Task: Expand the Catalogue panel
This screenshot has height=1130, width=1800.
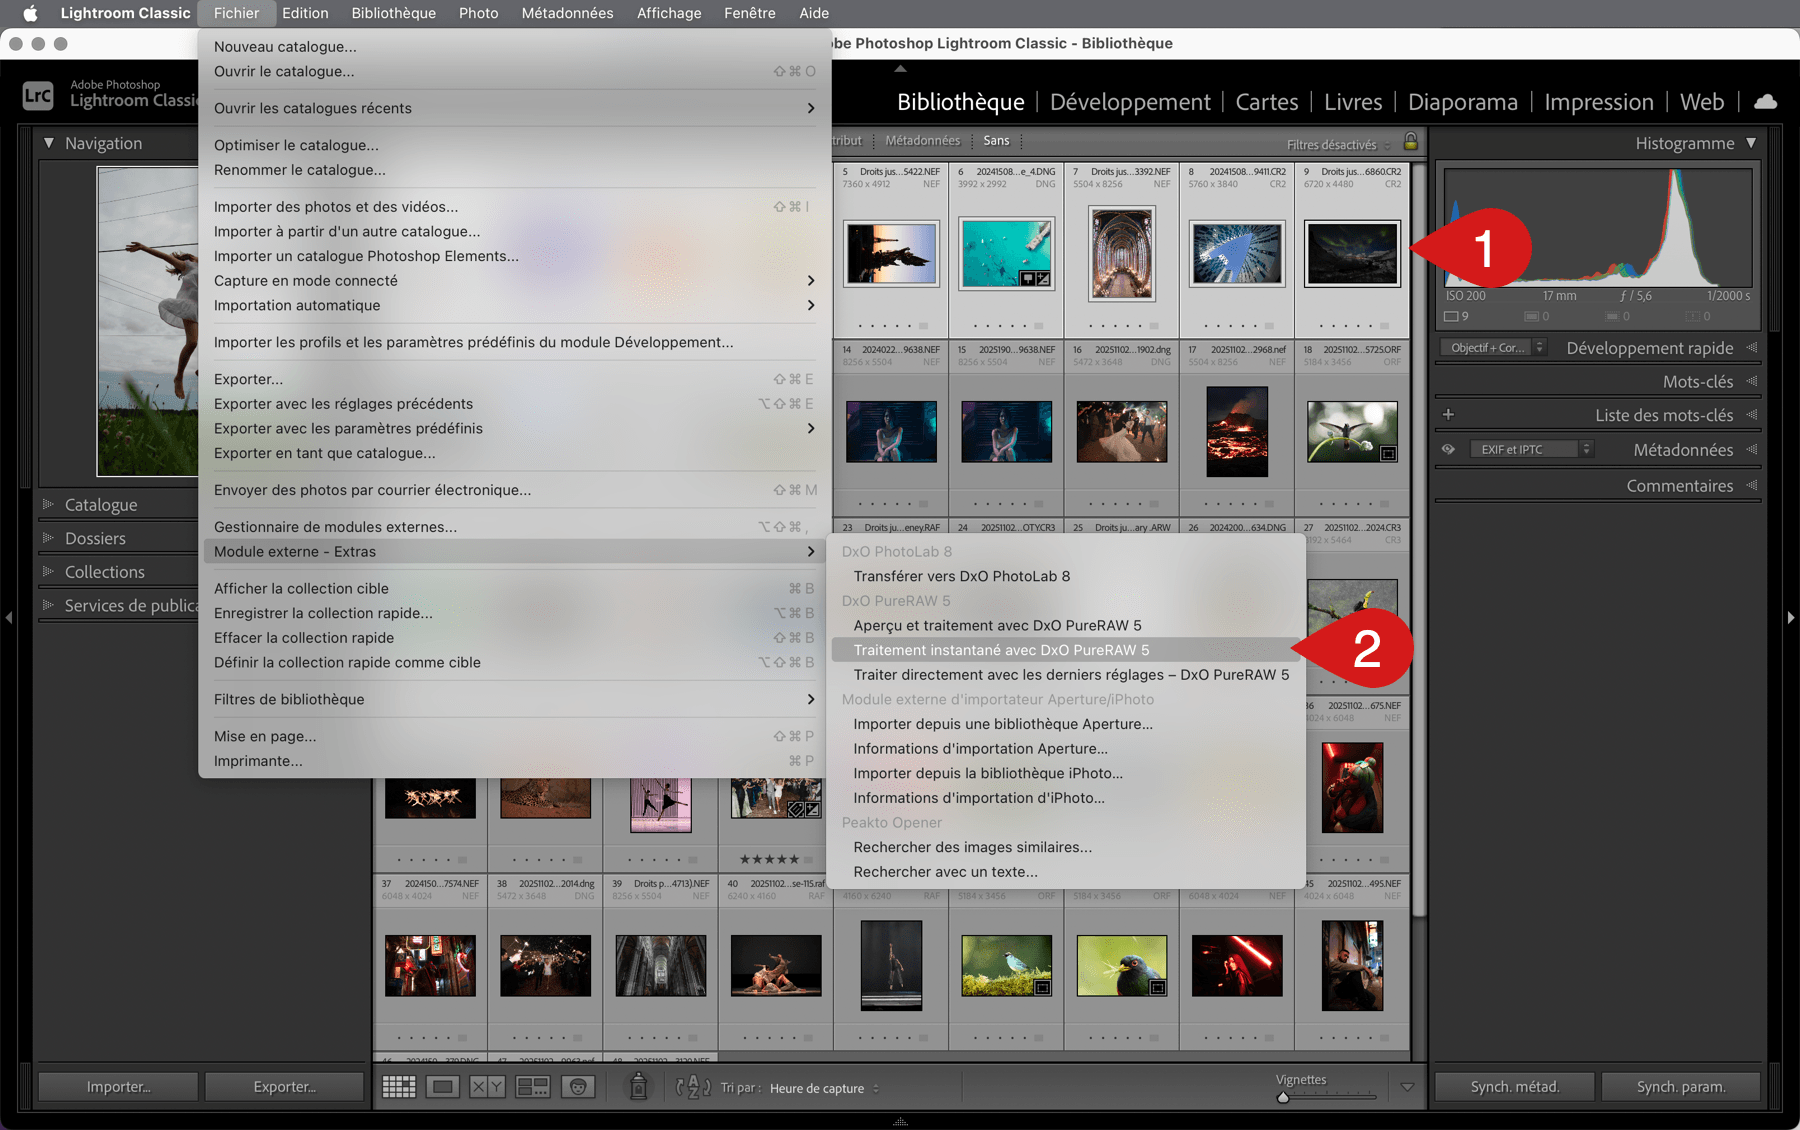Action: click(47, 504)
